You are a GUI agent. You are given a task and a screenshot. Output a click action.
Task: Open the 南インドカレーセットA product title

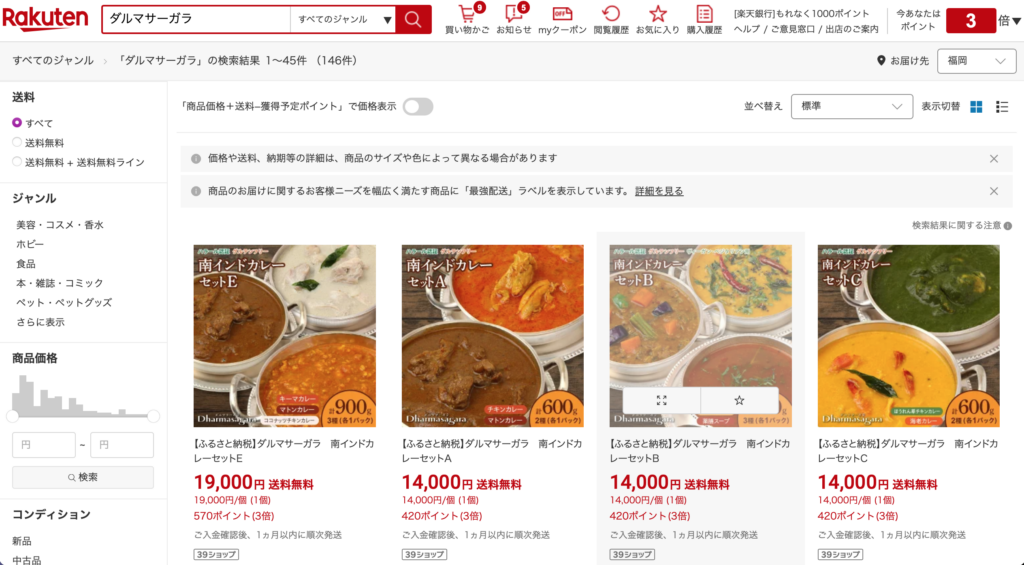492,451
